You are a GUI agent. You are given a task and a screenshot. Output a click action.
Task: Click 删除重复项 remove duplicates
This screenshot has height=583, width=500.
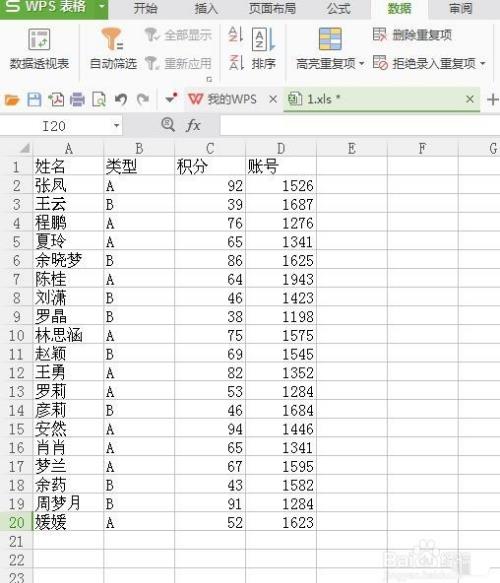coord(413,35)
